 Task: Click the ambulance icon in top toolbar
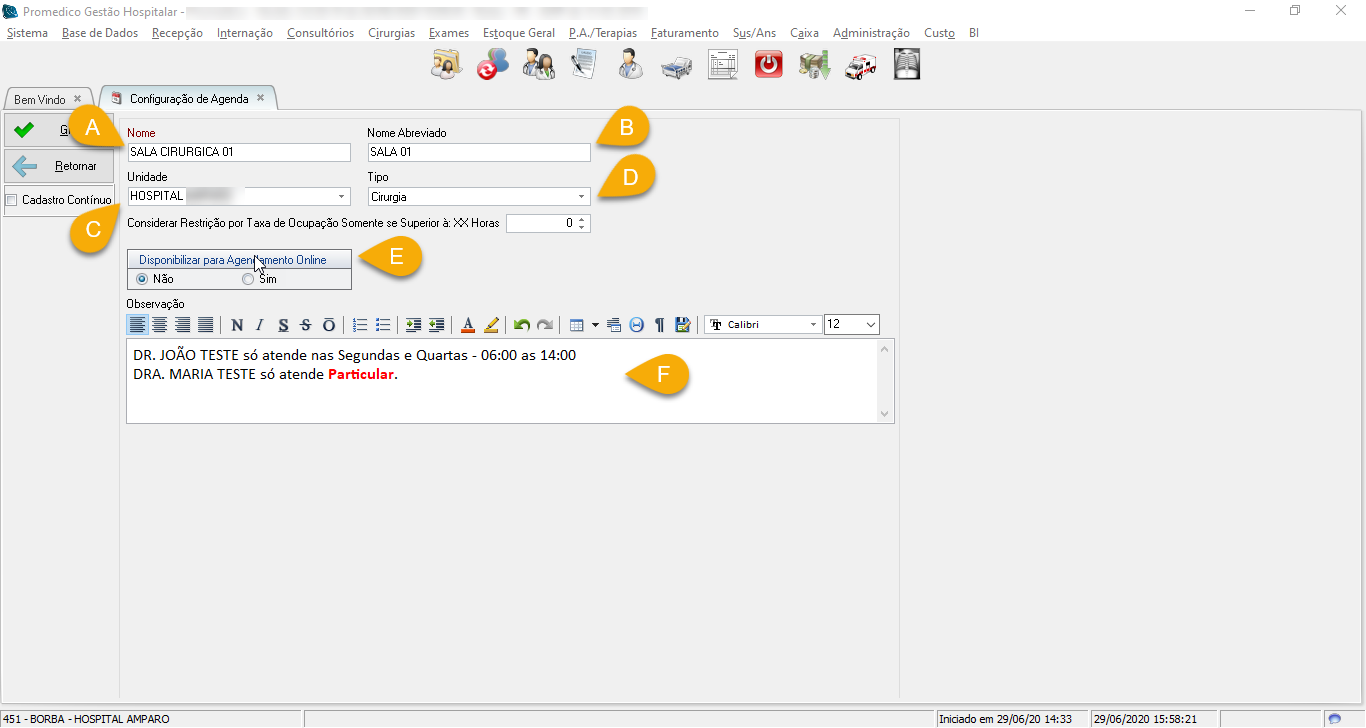click(860, 66)
